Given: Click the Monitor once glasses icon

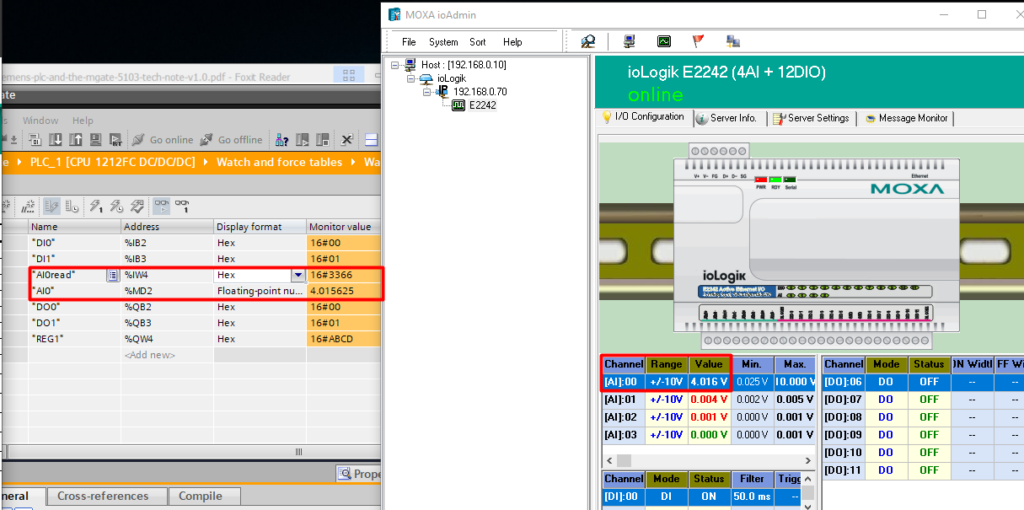Looking at the screenshot, I should coord(183,206).
